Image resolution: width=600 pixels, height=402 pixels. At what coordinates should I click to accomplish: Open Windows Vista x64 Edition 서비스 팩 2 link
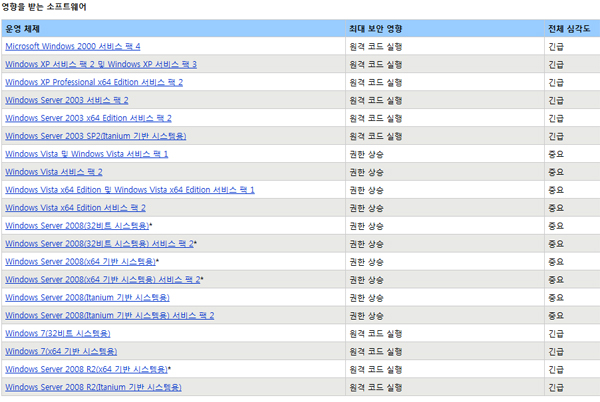pos(75,208)
